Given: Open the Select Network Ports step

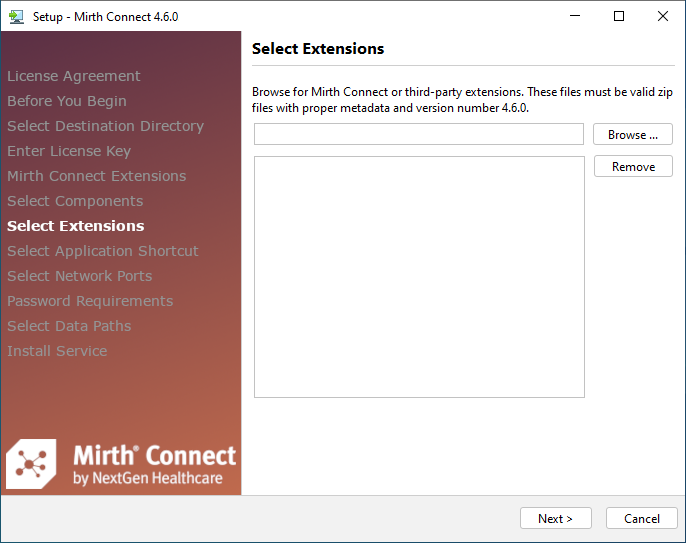Looking at the screenshot, I should (80, 276).
